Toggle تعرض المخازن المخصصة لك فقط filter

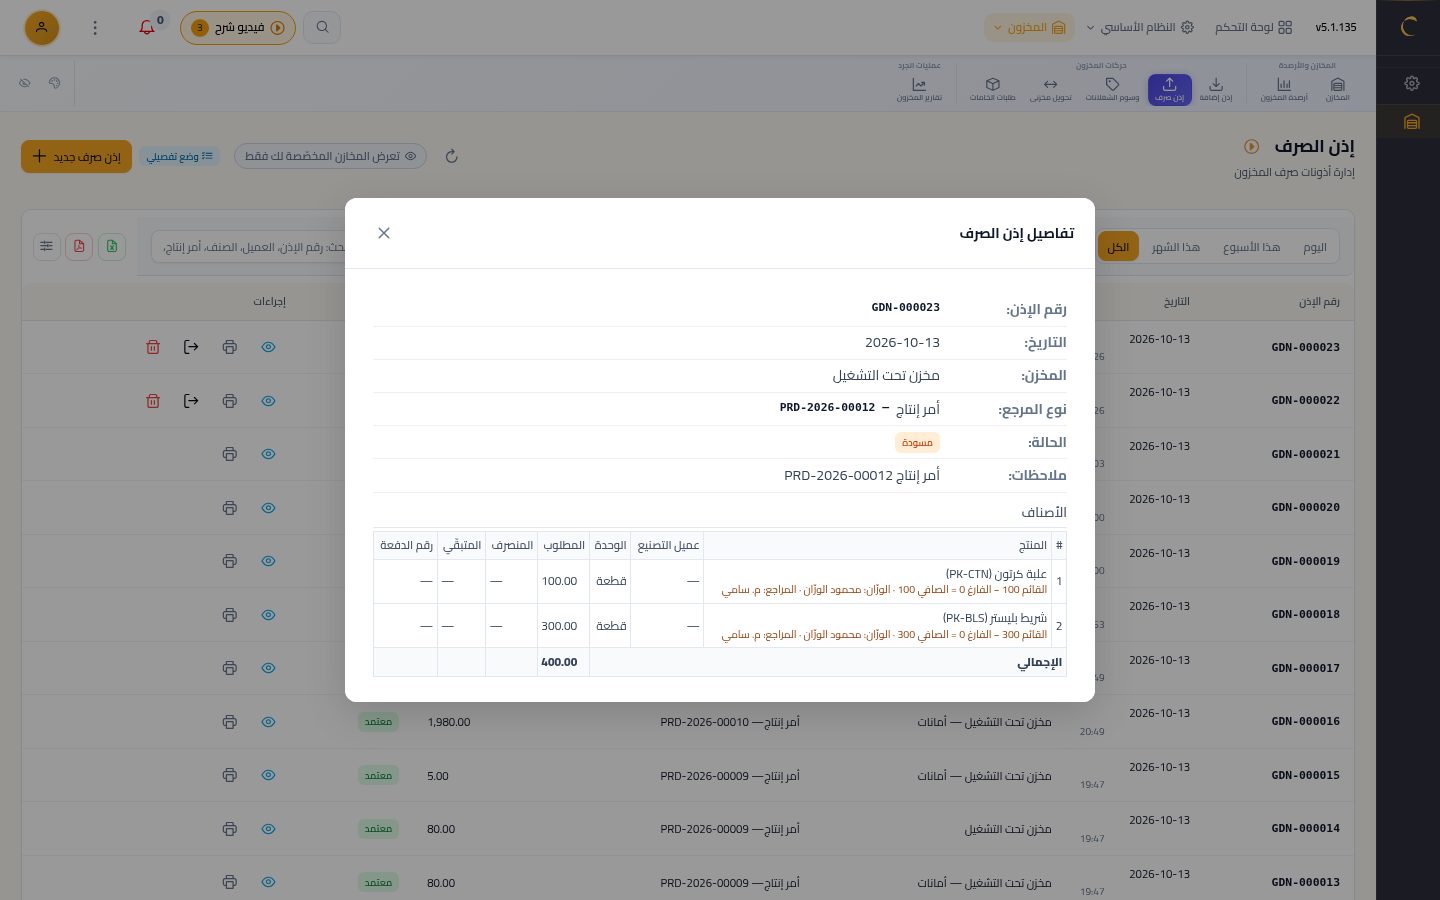(330, 156)
